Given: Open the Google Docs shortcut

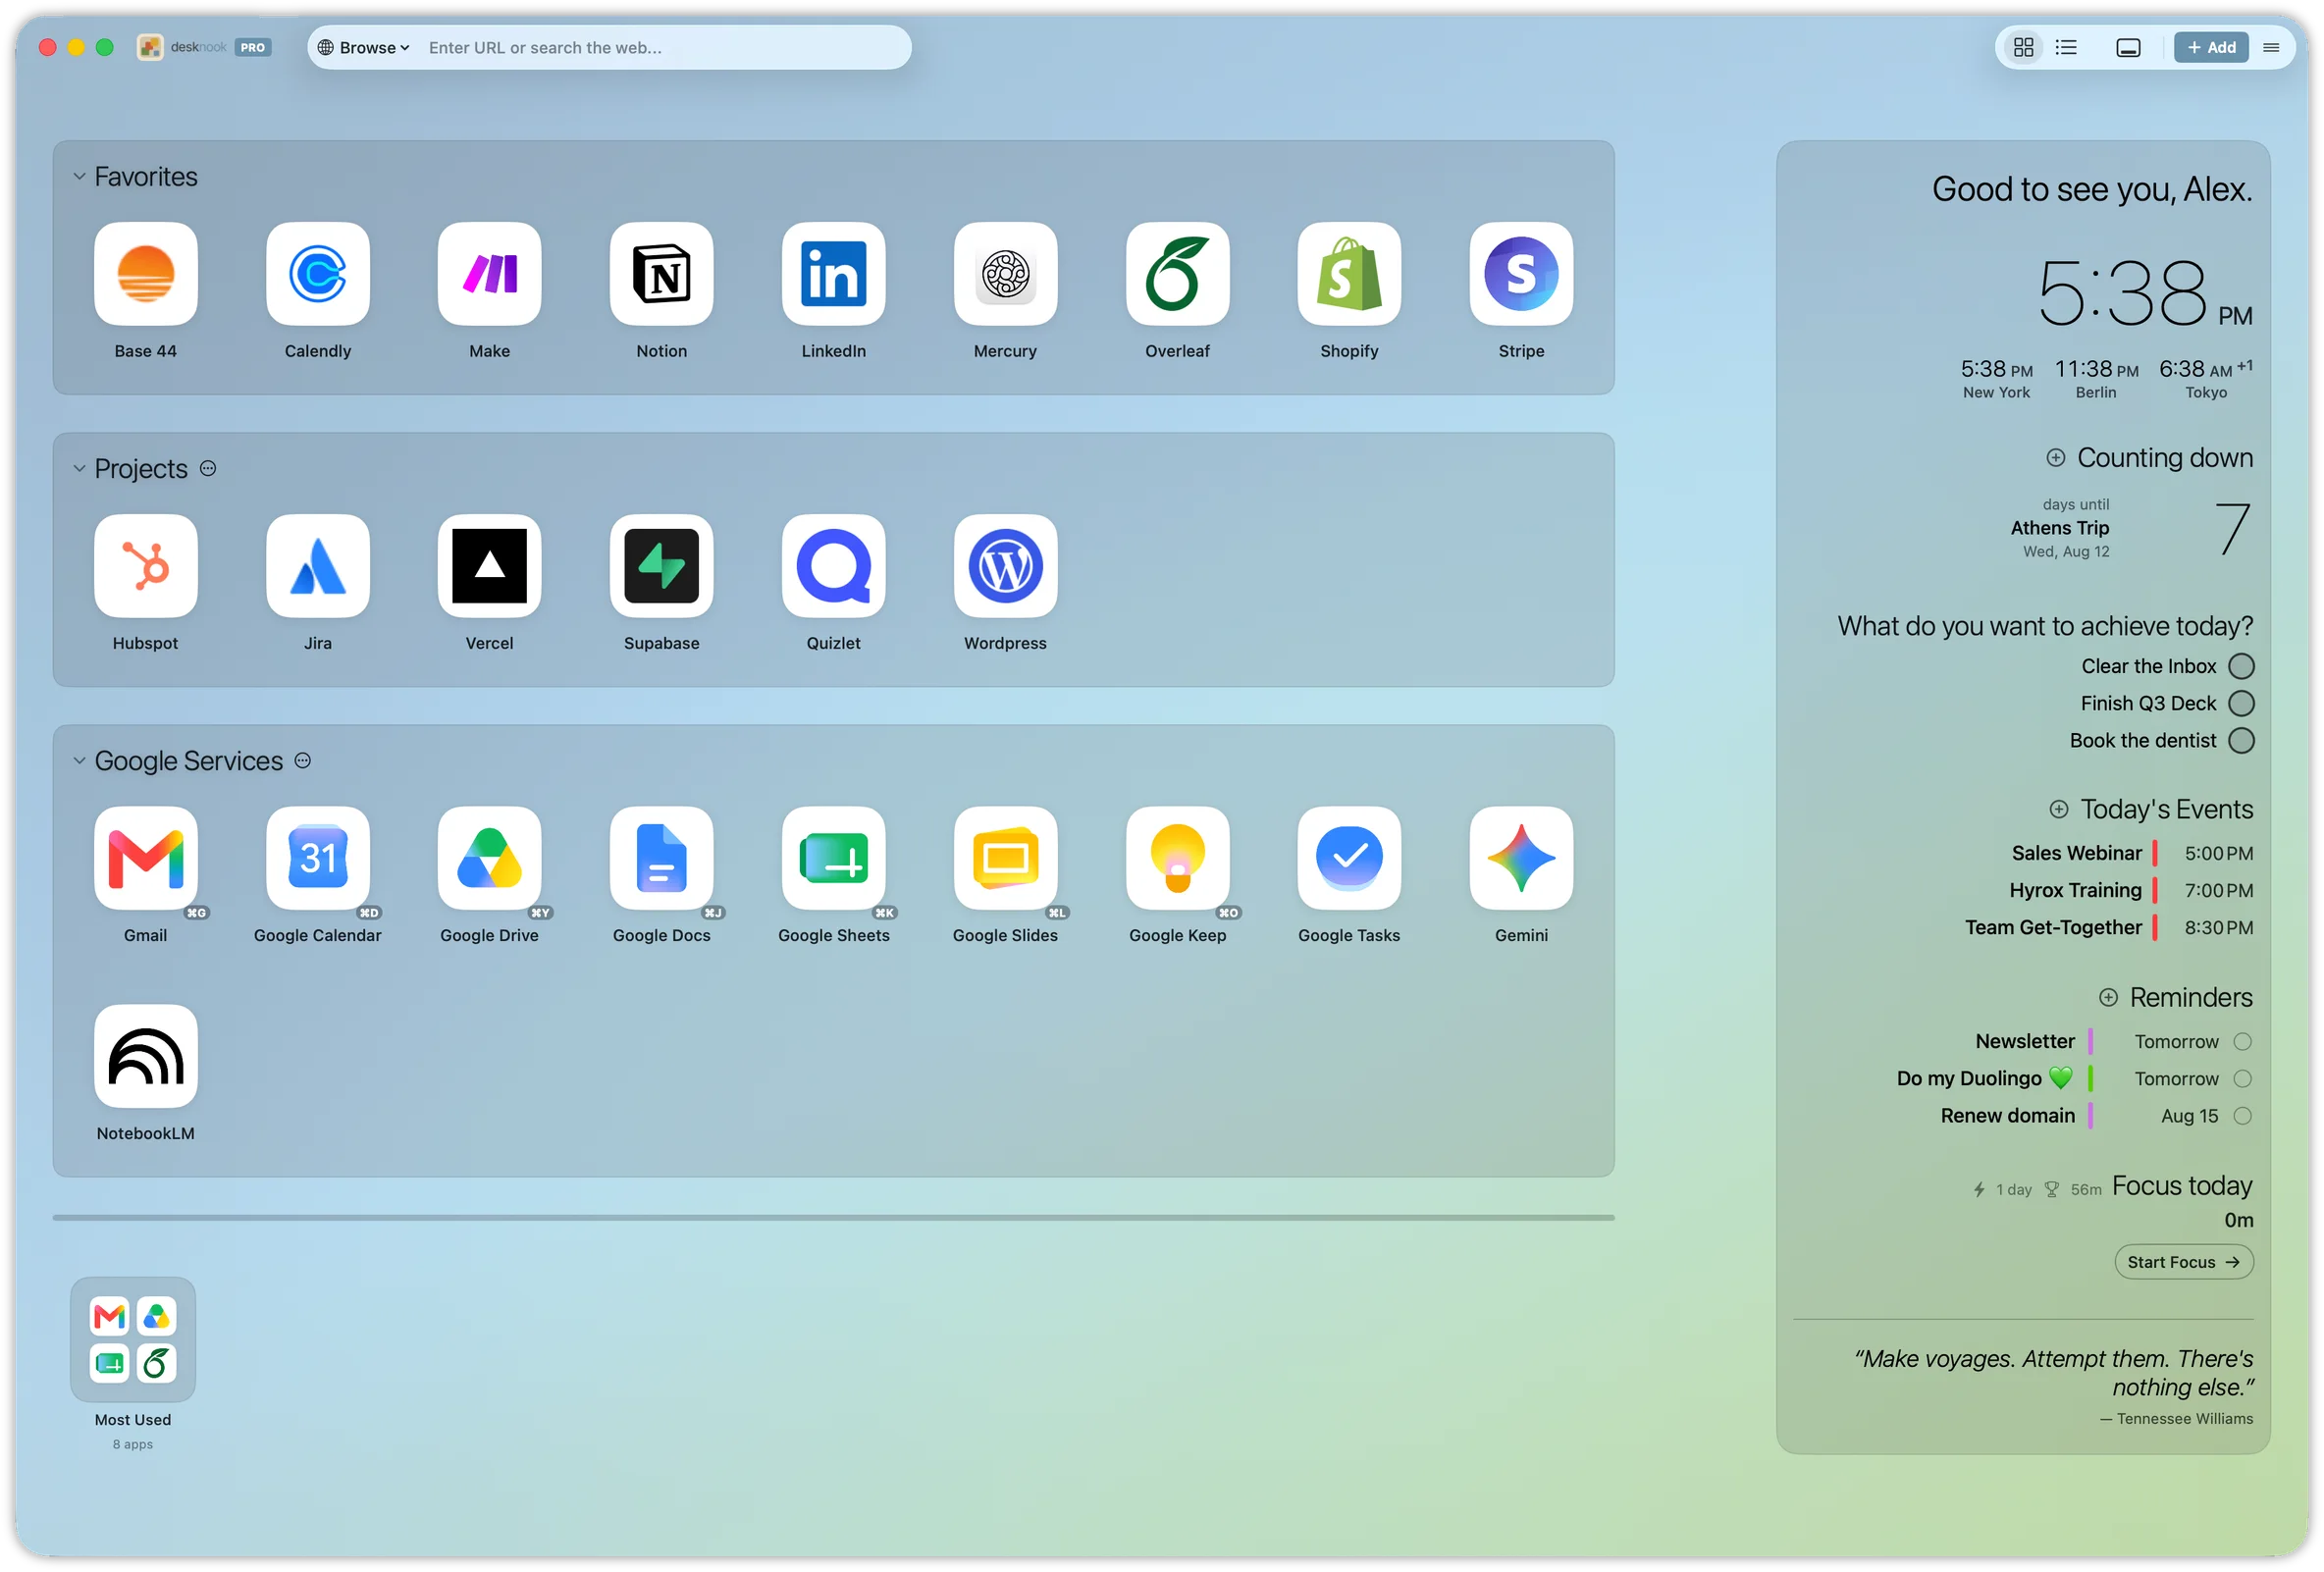Looking at the screenshot, I should [x=662, y=858].
